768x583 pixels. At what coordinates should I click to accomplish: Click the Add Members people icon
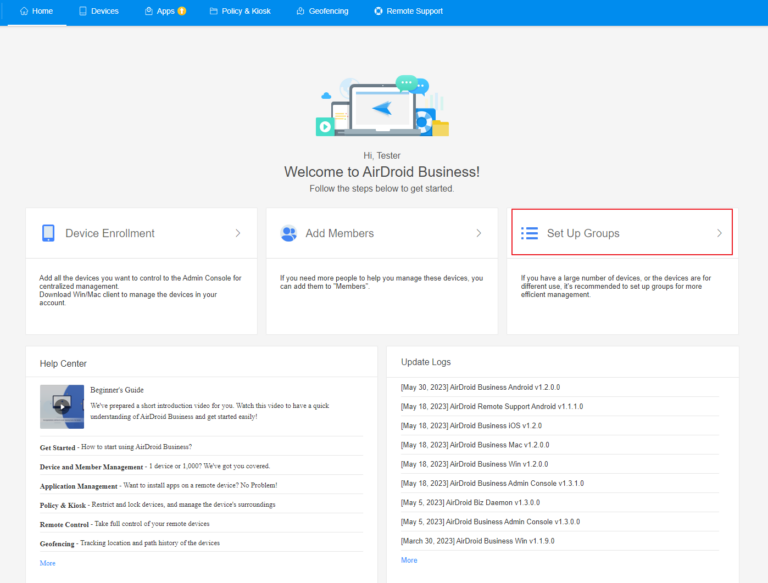coord(288,233)
